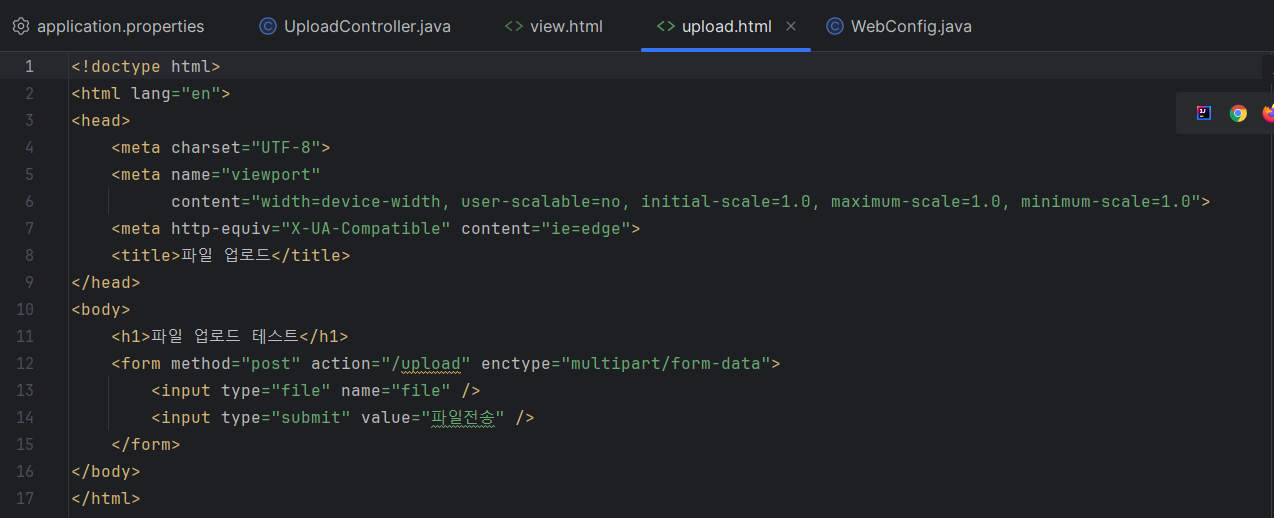Click line number 1 in gutter
The width and height of the screenshot is (1274, 518).
[x=29, y=66]
